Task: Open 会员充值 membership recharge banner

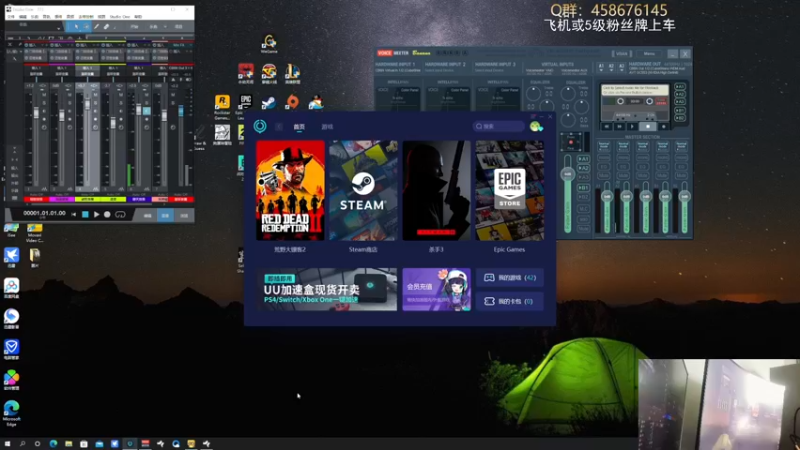Action: click(436, 289)
